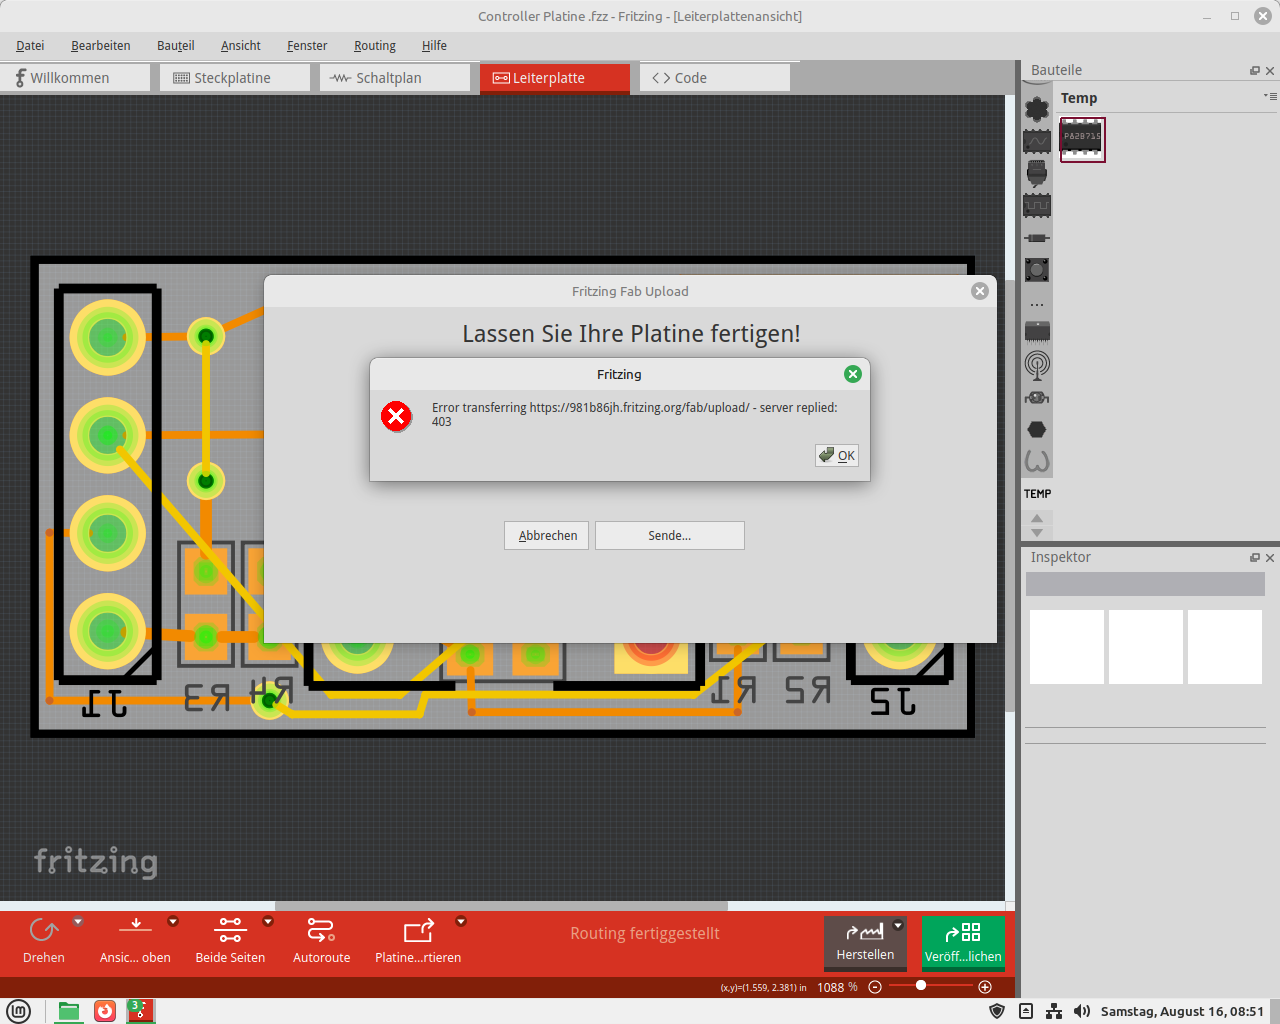Screen dimensions: 1280x1024
Task: Select the push-button parts bin icon
Action: (x=1037, y=269)
